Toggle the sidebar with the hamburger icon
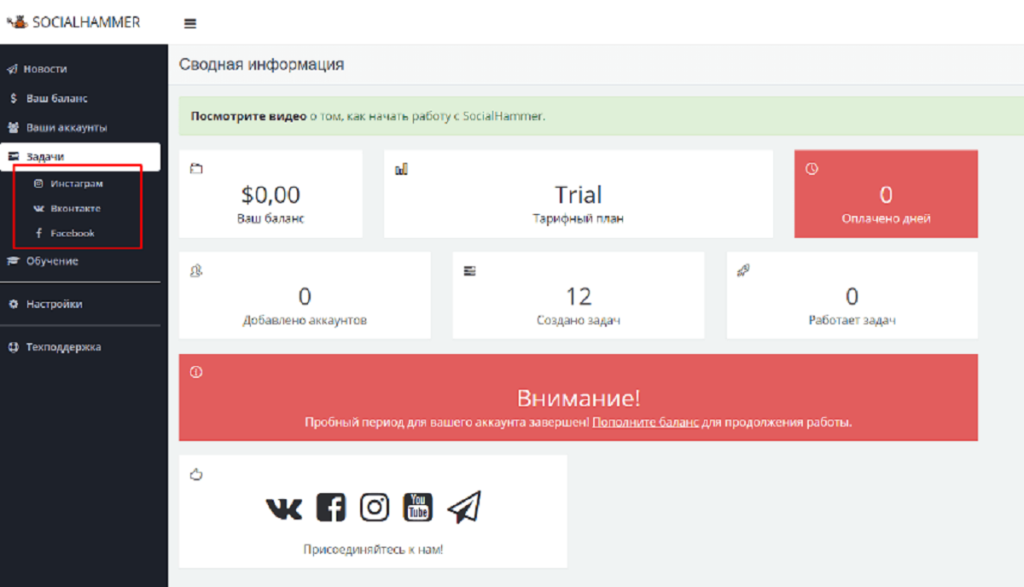 (190, 23)
